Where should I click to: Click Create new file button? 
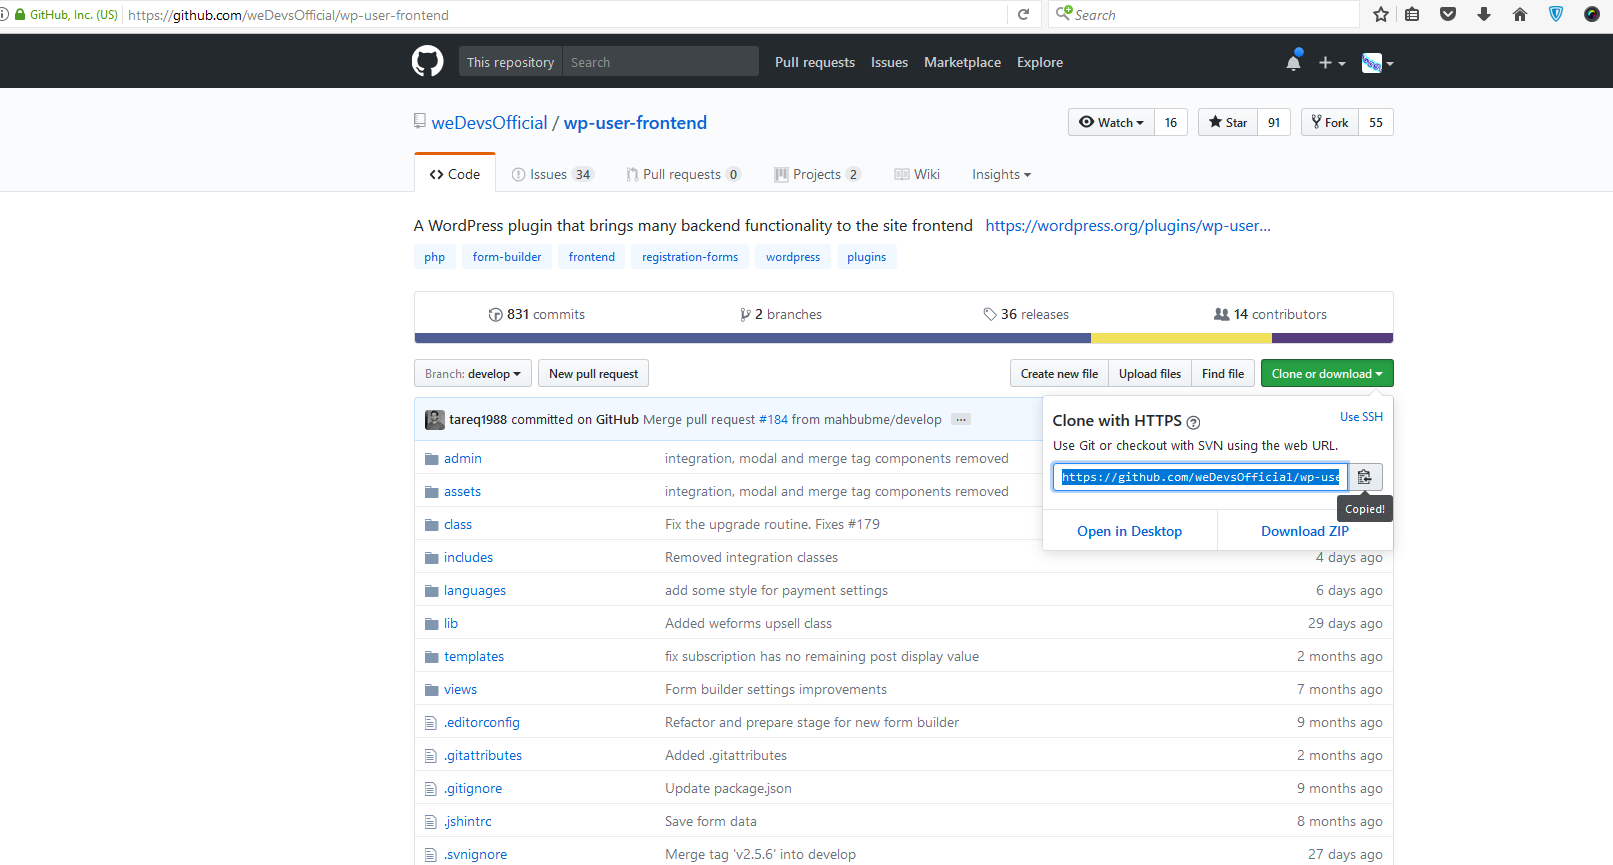[x=1059, y=373]
